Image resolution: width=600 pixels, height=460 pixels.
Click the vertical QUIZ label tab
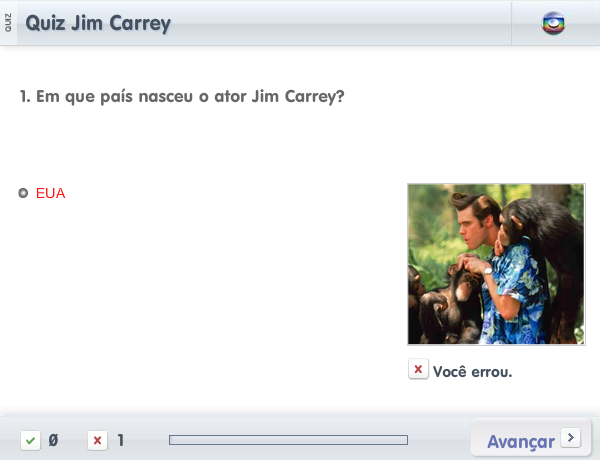[8, 23]
